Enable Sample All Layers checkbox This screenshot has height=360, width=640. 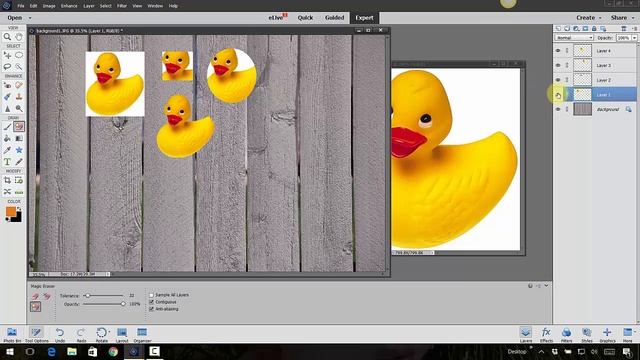click(151, 295)
